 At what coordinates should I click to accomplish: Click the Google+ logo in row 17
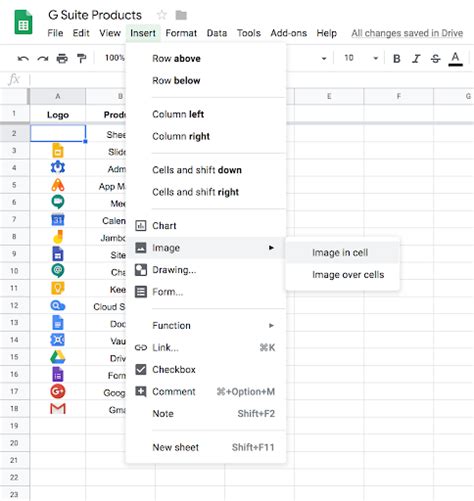[x=58, y=391]
